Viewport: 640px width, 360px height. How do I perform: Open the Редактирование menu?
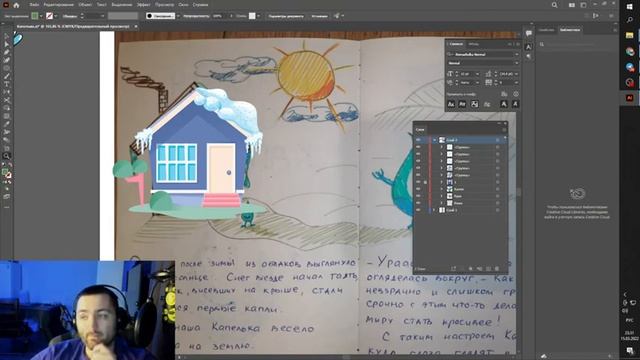(58, 5)
